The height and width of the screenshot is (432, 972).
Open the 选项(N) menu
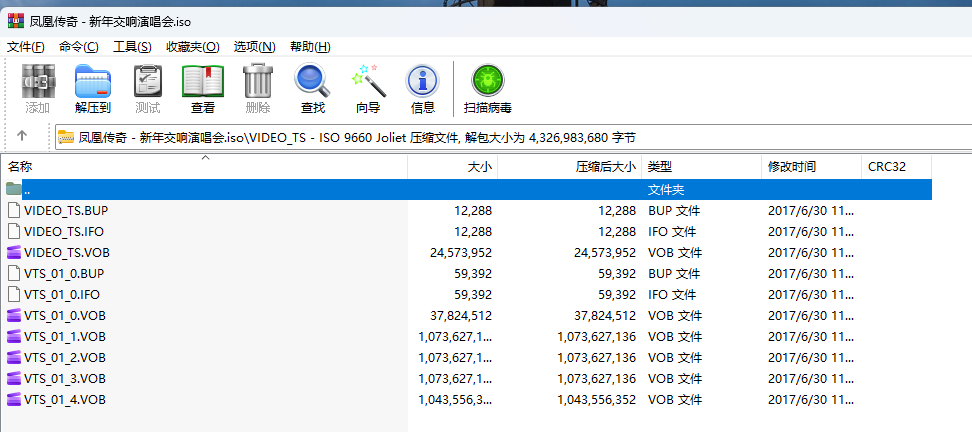tap(254, 47)
